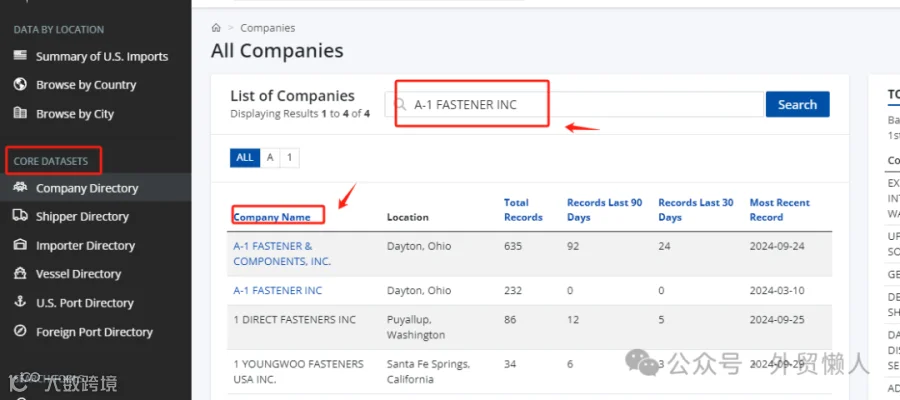Image resolution: width=900 pixels, height=400 pixels.
Task: Click the company search input field
Action: tap(575, 104)
